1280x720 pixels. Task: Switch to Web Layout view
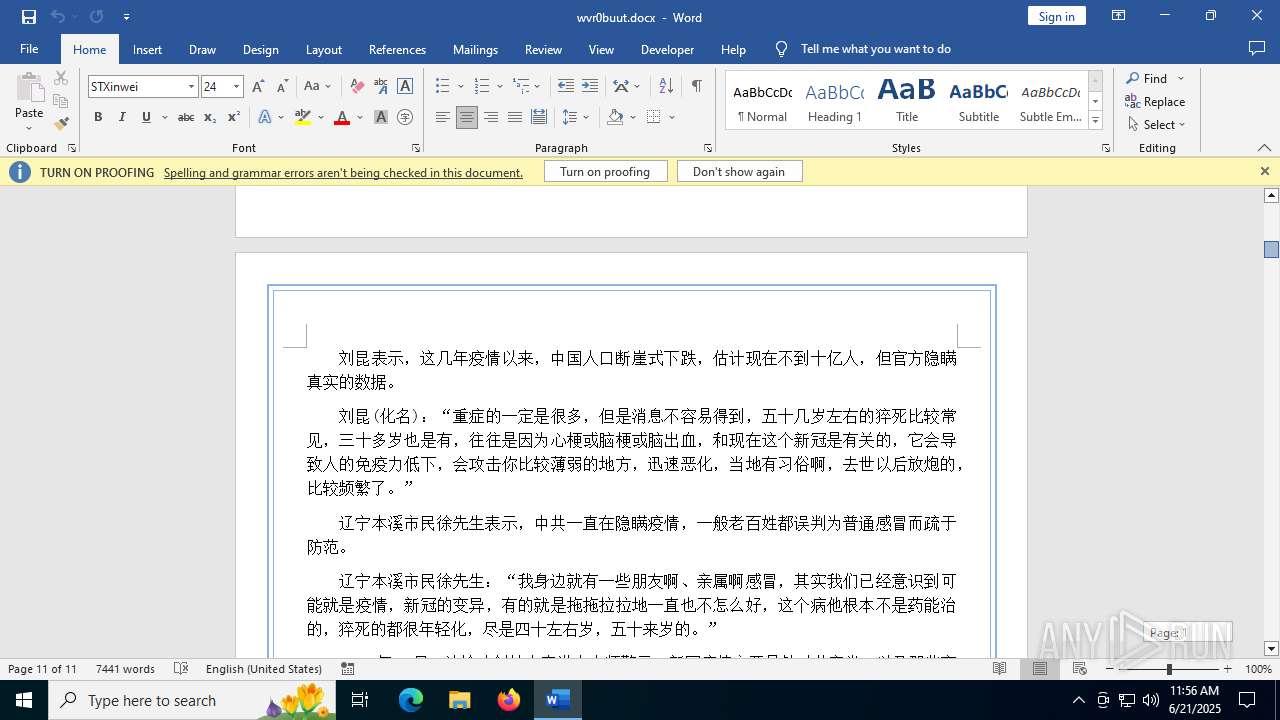[1080, 669]
